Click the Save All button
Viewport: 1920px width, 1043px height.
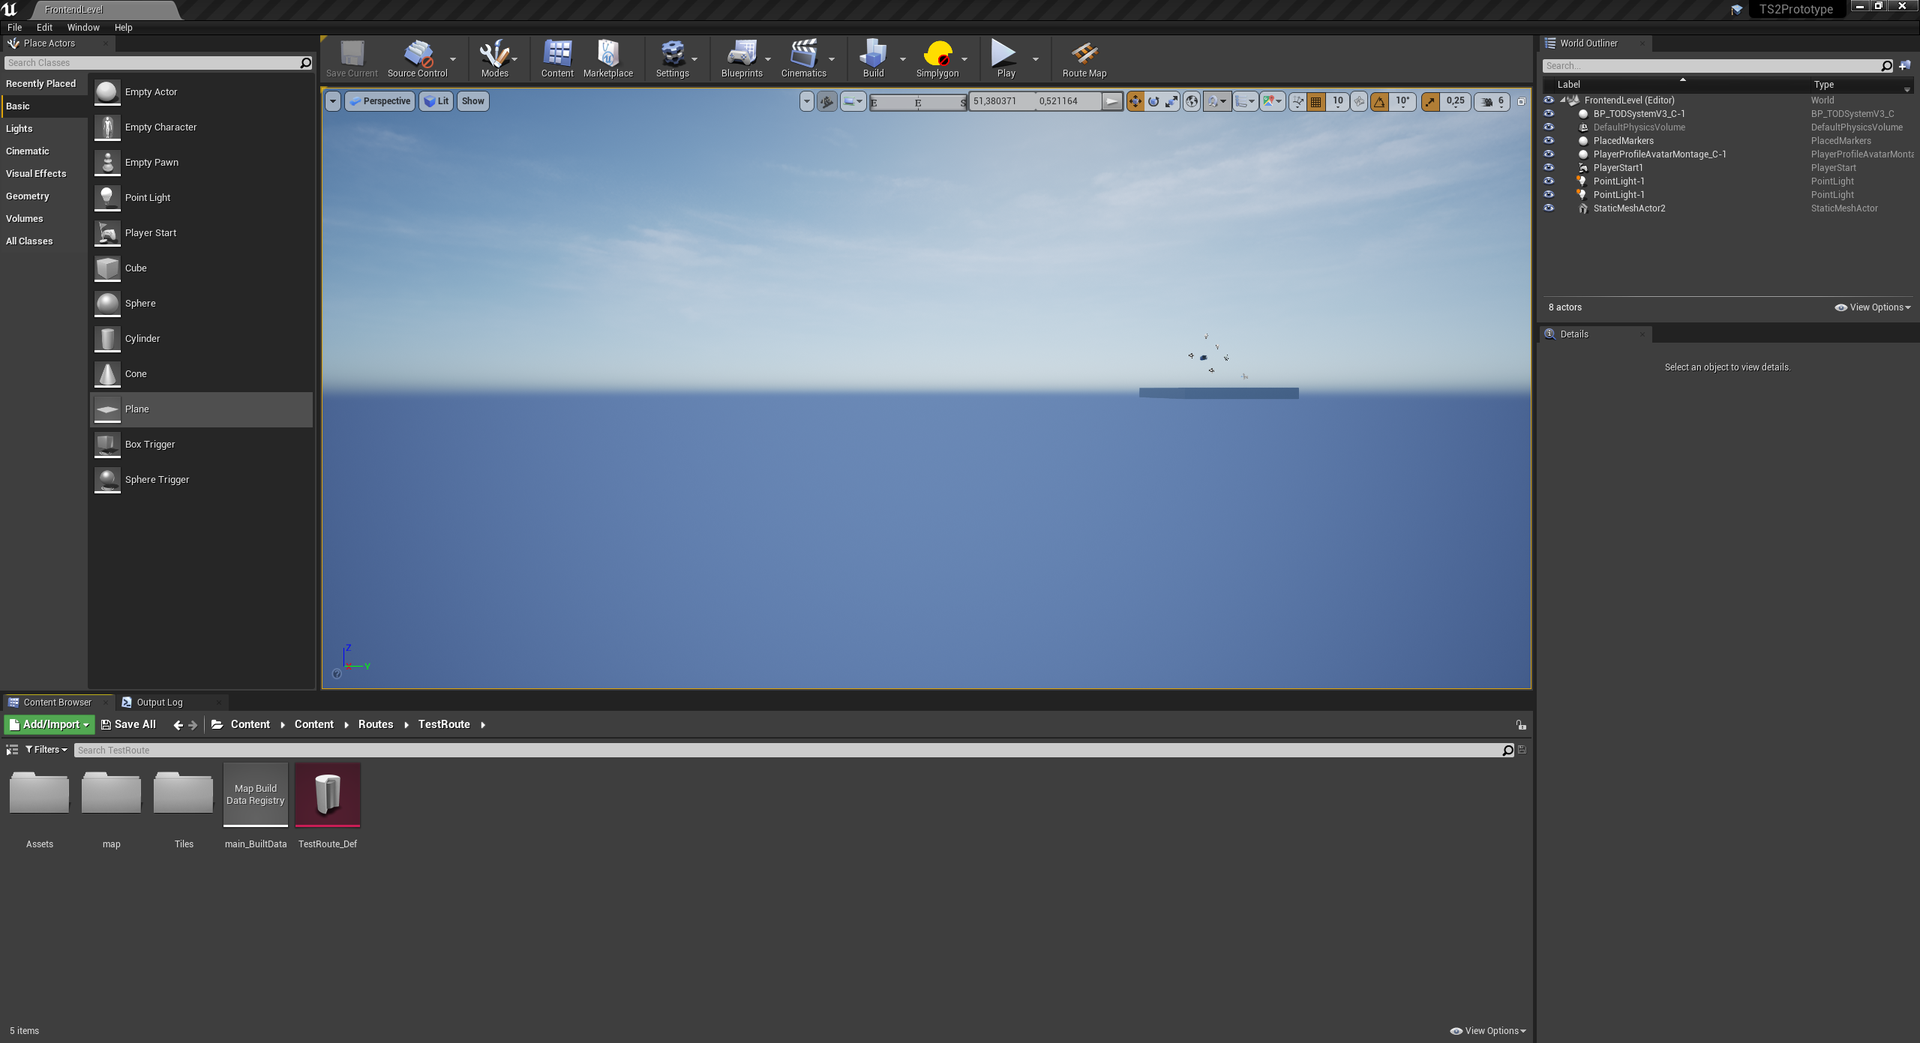click(x=128, y=725)
